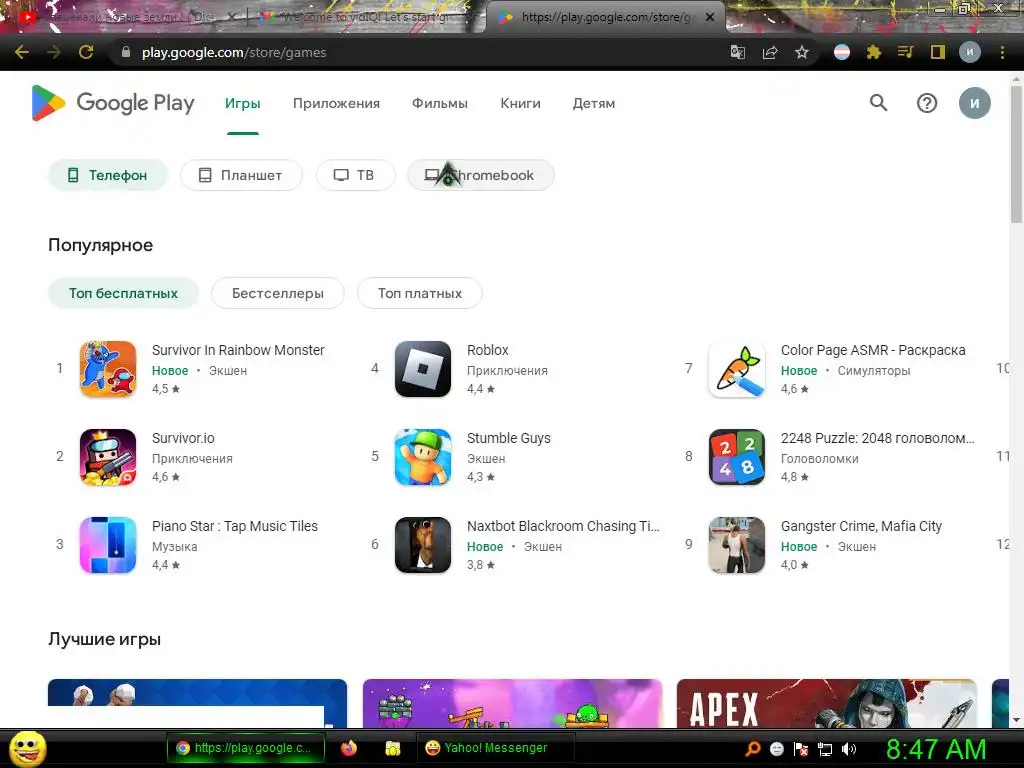The image size is (1024, 768).
Task: Select the Бестселлеры chip
Action: [x=278, y=293]
